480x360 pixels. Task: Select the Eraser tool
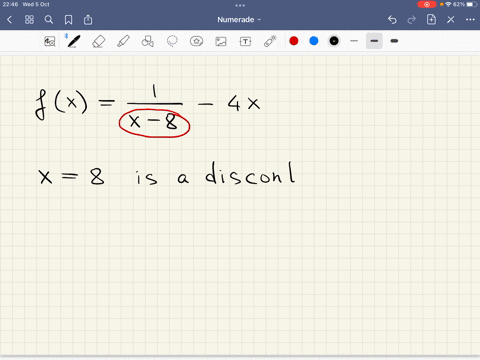click(x=99, y=41)
